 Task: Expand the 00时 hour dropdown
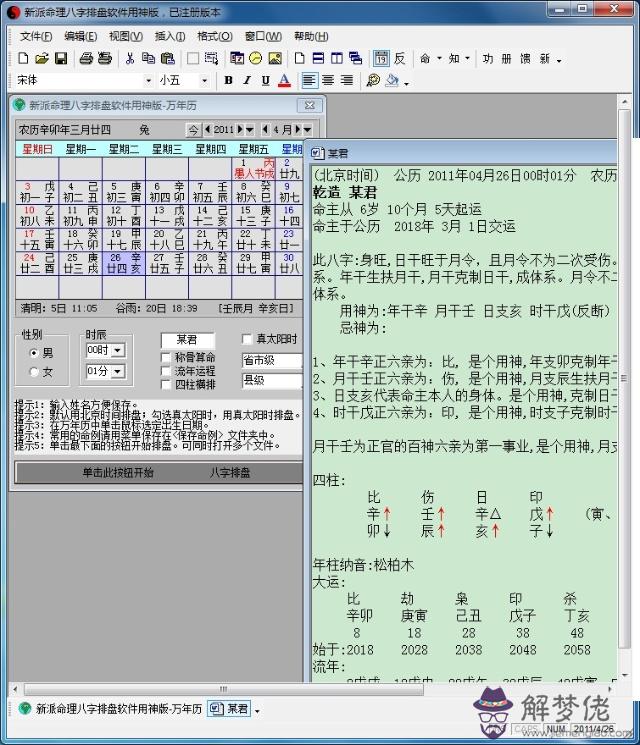tap(118, 351)
